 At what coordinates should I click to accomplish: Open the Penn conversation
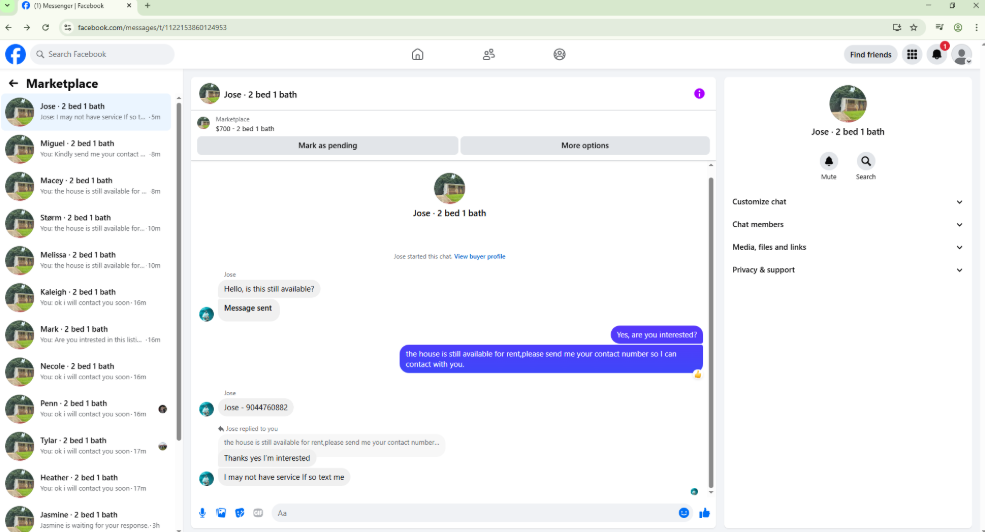(86, 408)
